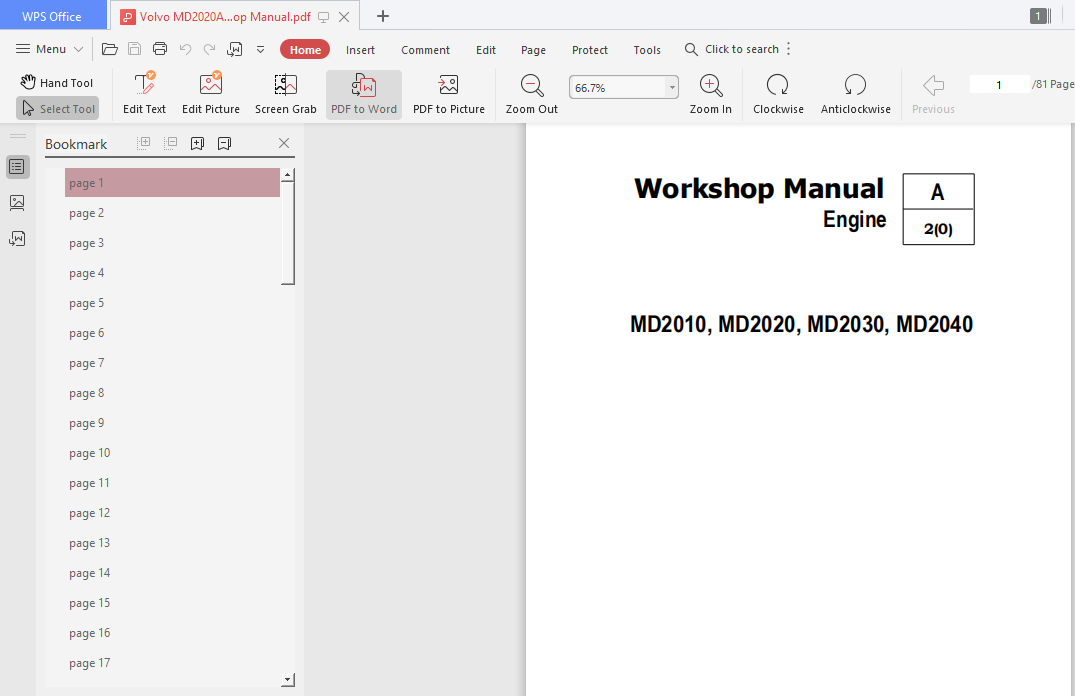Open the zoom level dropdown arrow
Screen dimensions: 1075x696
pyautogui.click(x=672, y=88)
